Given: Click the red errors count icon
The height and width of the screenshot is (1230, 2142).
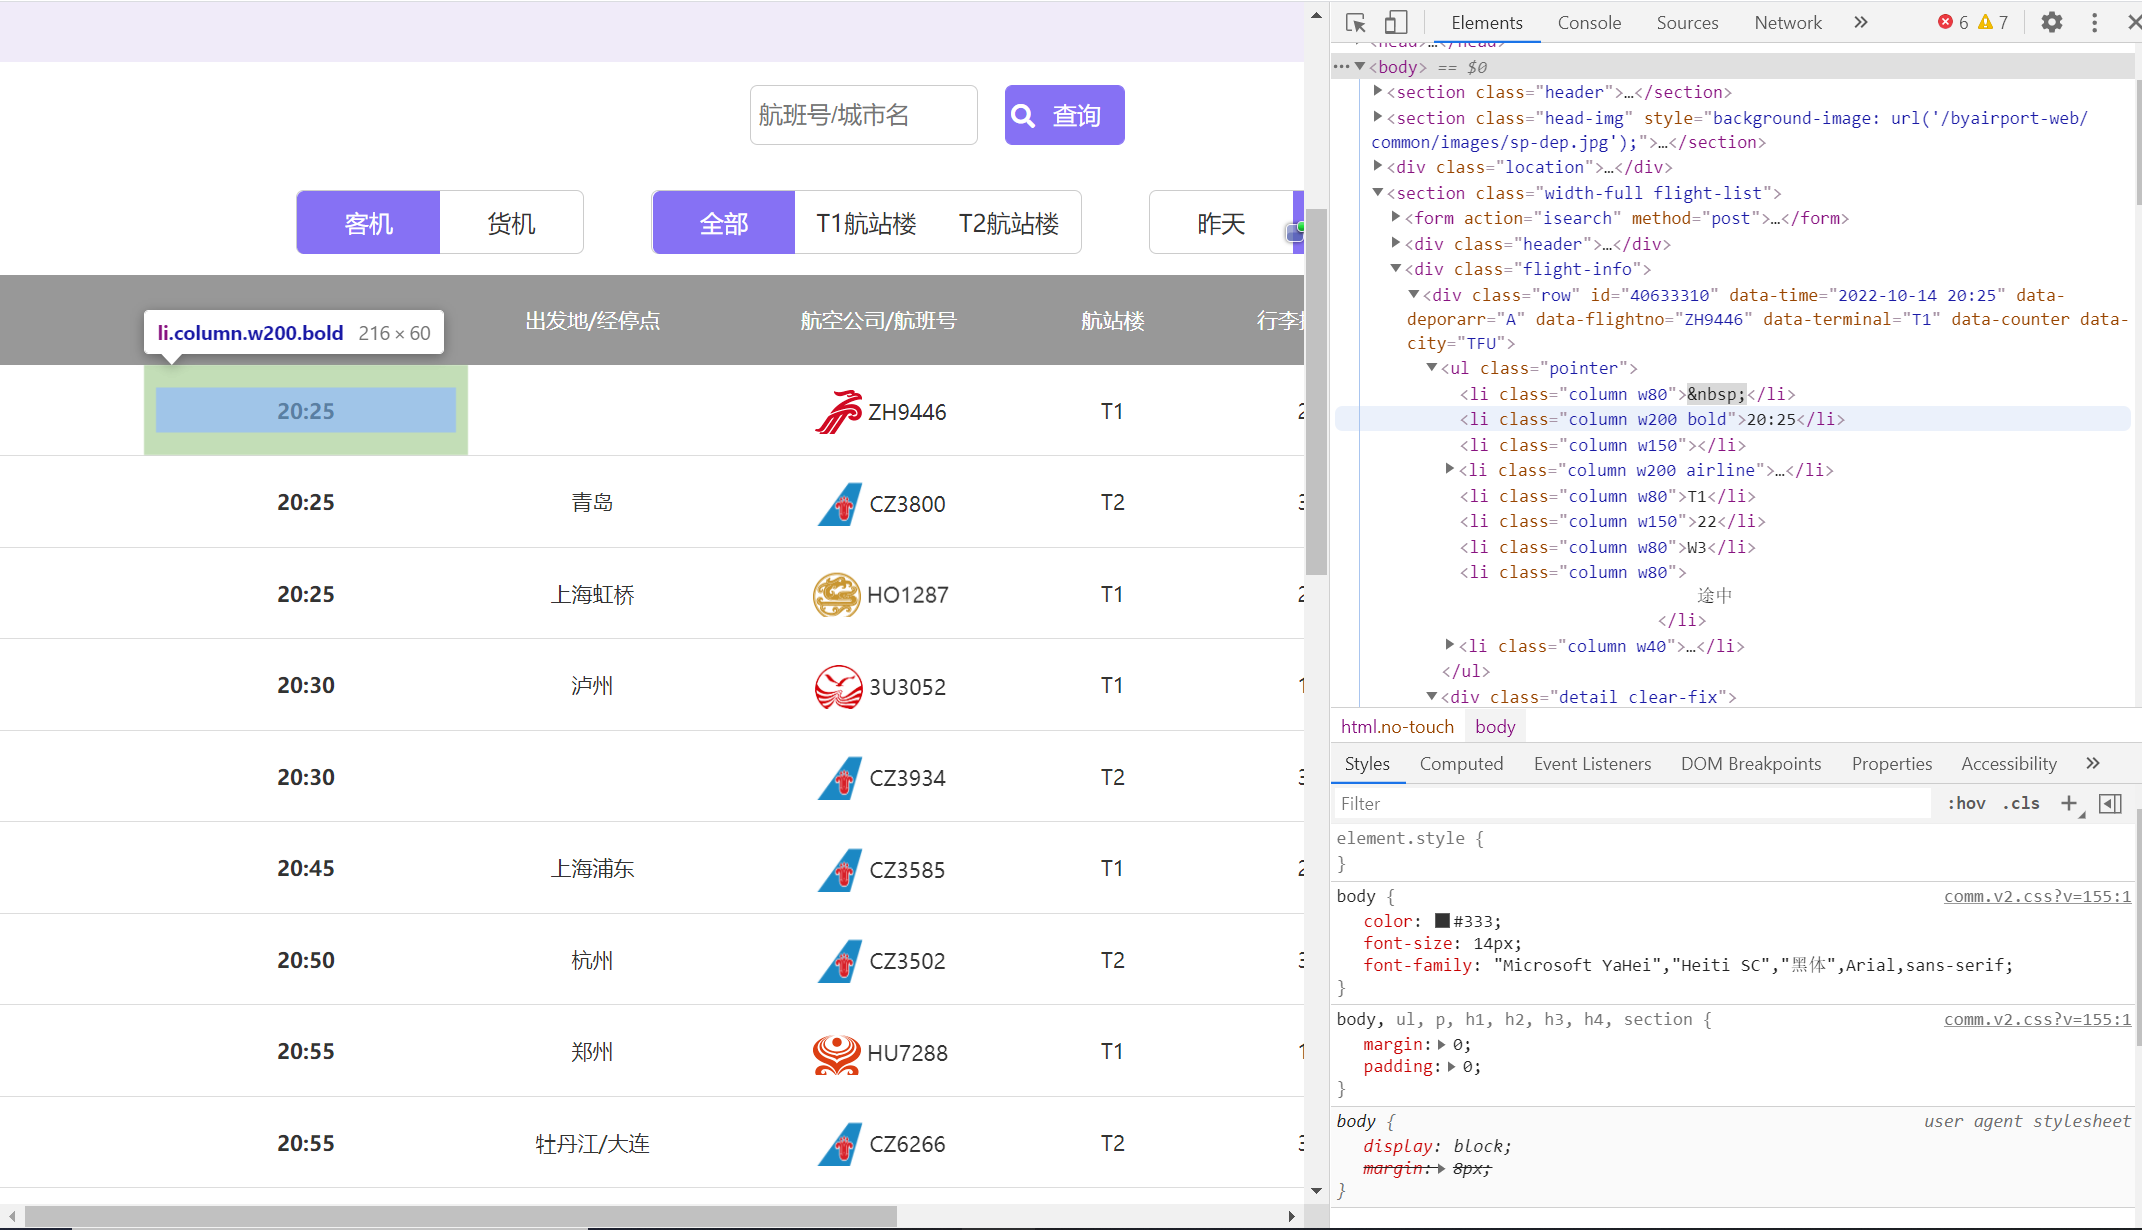Looking at the screenshot, I should pos(1945,22).
